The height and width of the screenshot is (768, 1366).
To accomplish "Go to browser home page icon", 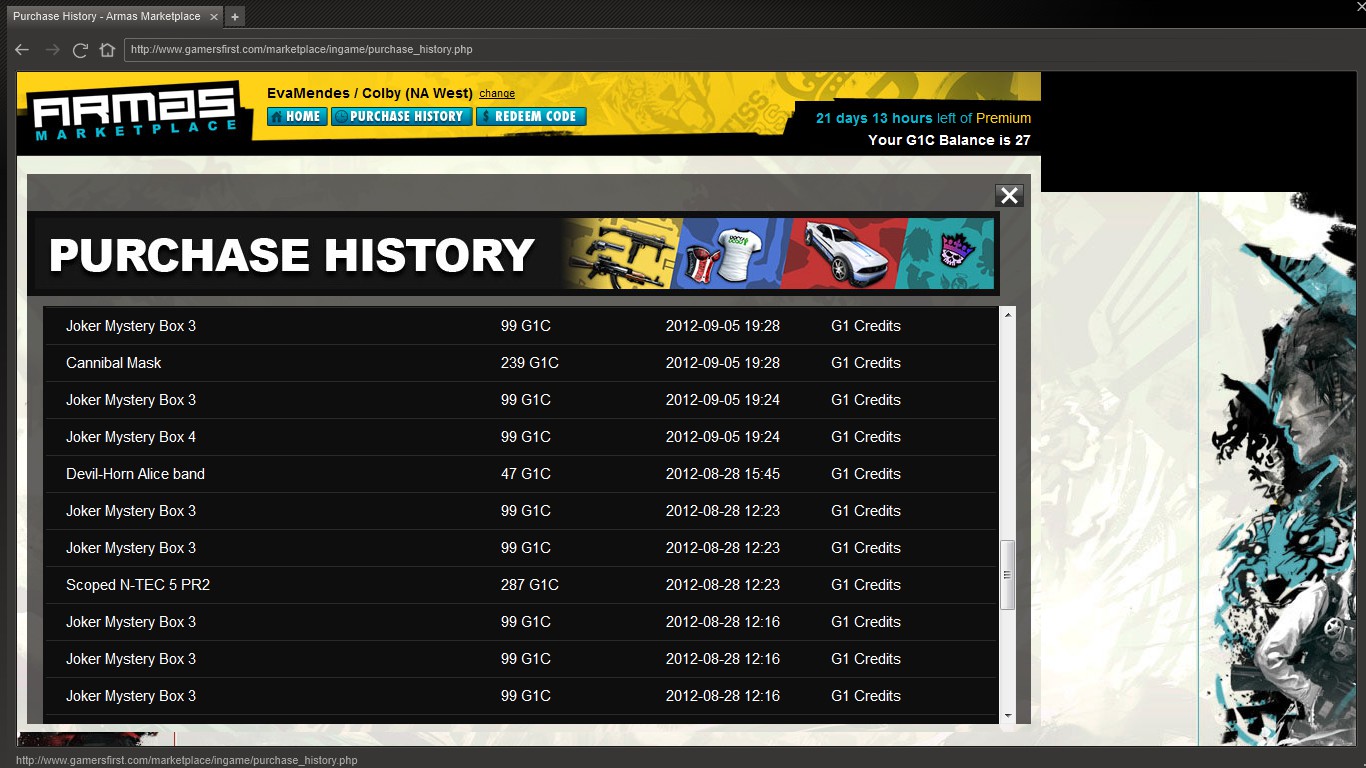I will point(107,50).
